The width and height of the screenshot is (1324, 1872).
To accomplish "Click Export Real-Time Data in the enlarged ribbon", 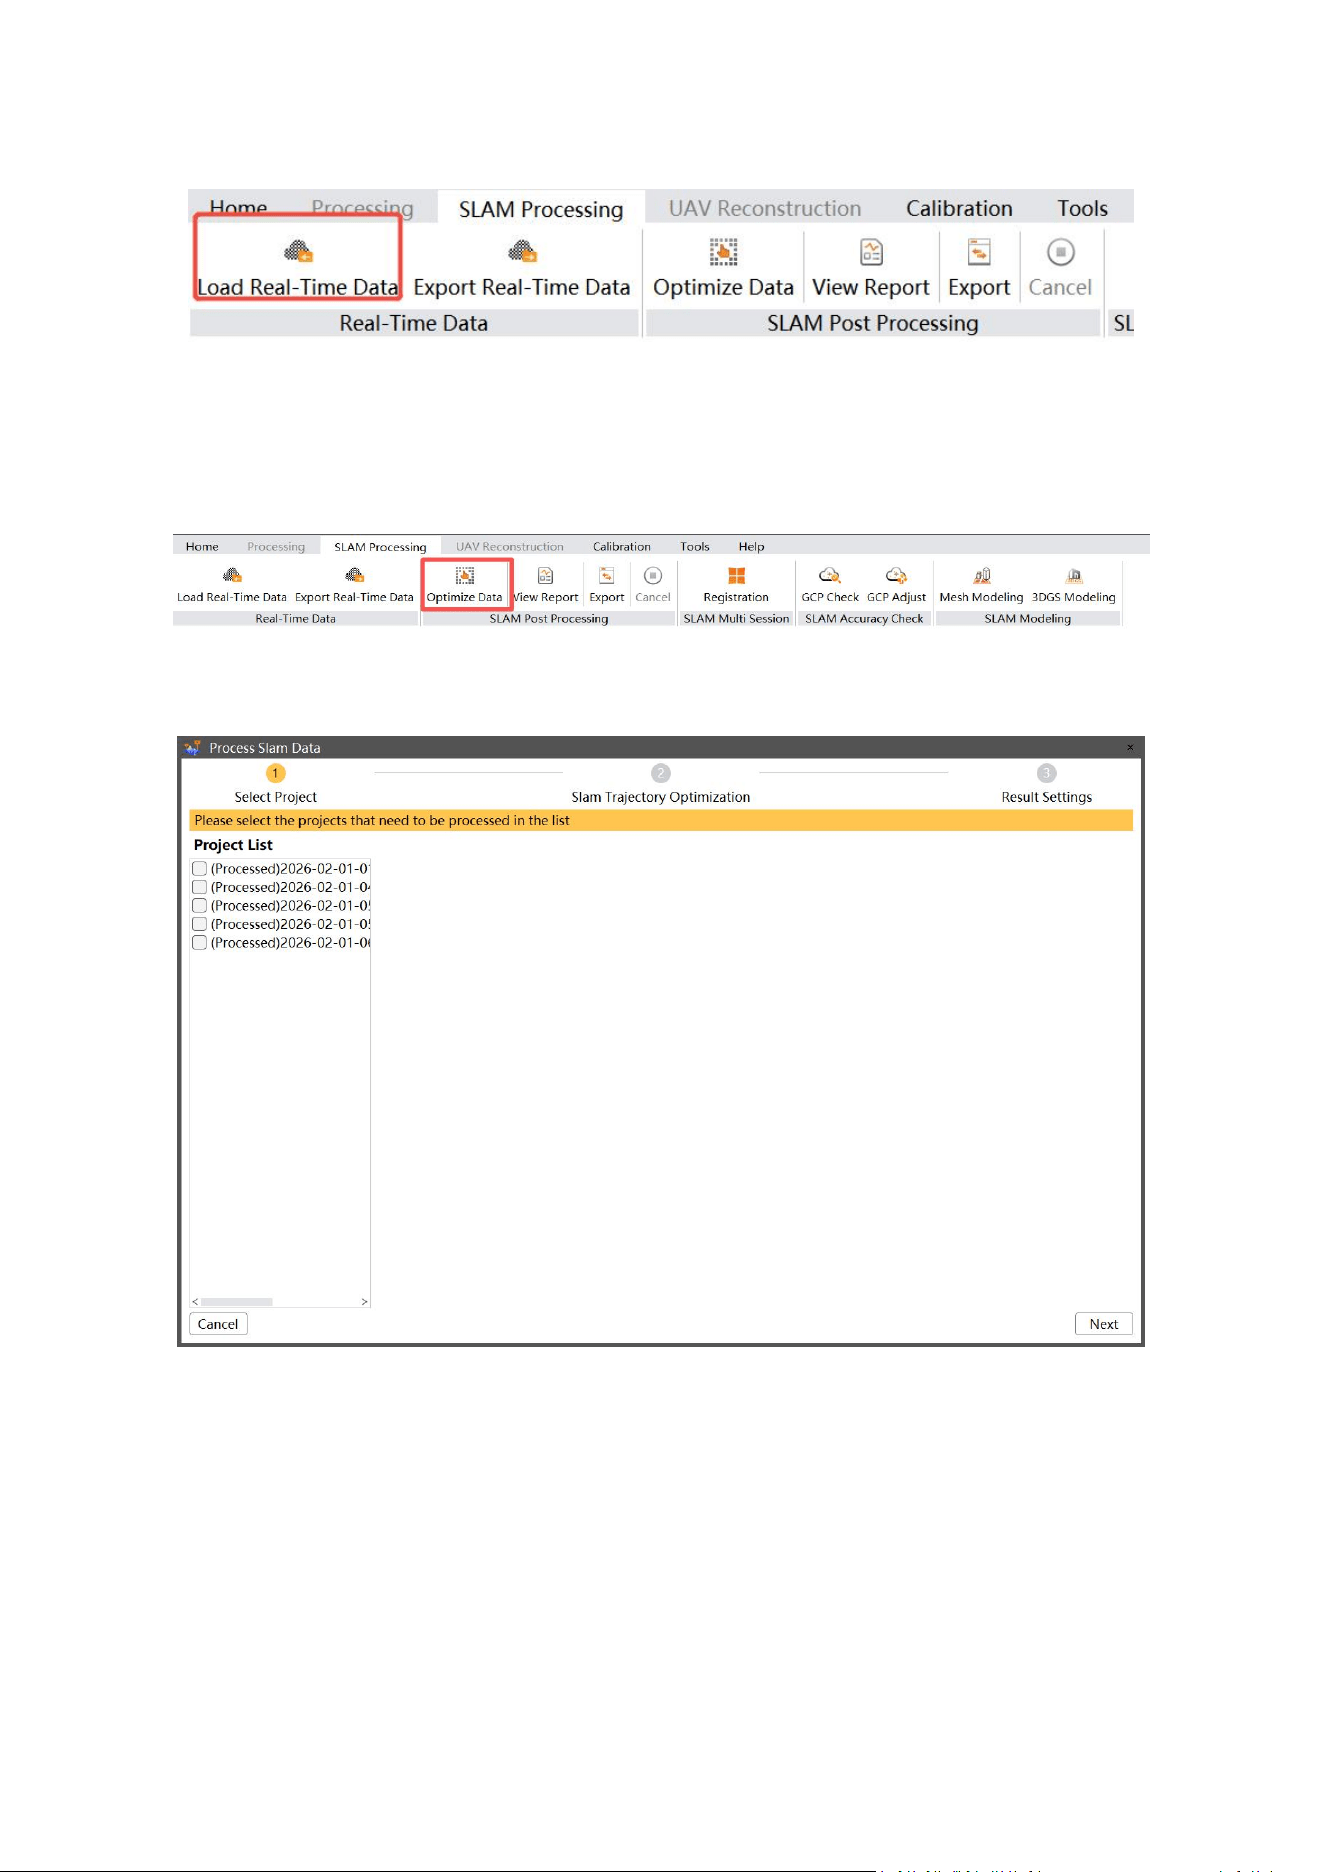I will pyautogui.click(x=522, y=268).
